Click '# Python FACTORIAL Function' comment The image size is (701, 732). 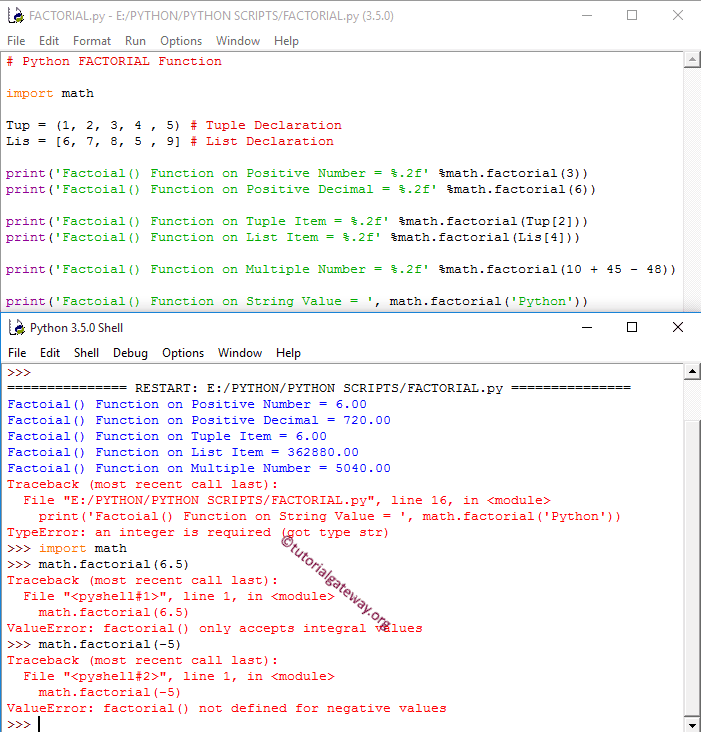click(114, 61)
